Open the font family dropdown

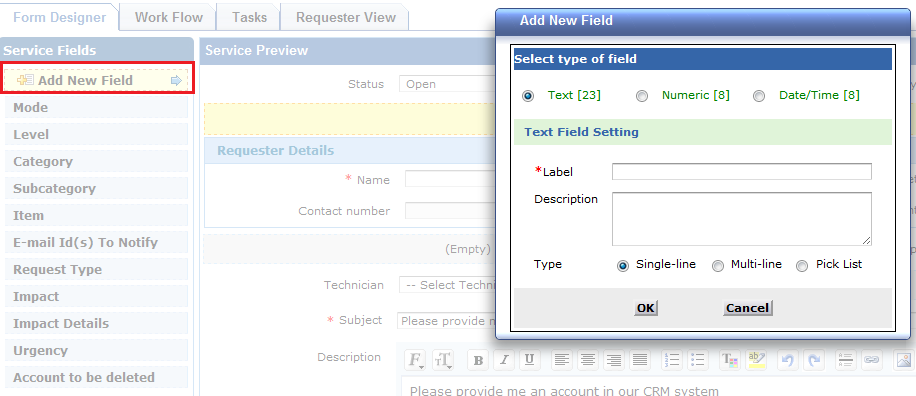(415, 360)
